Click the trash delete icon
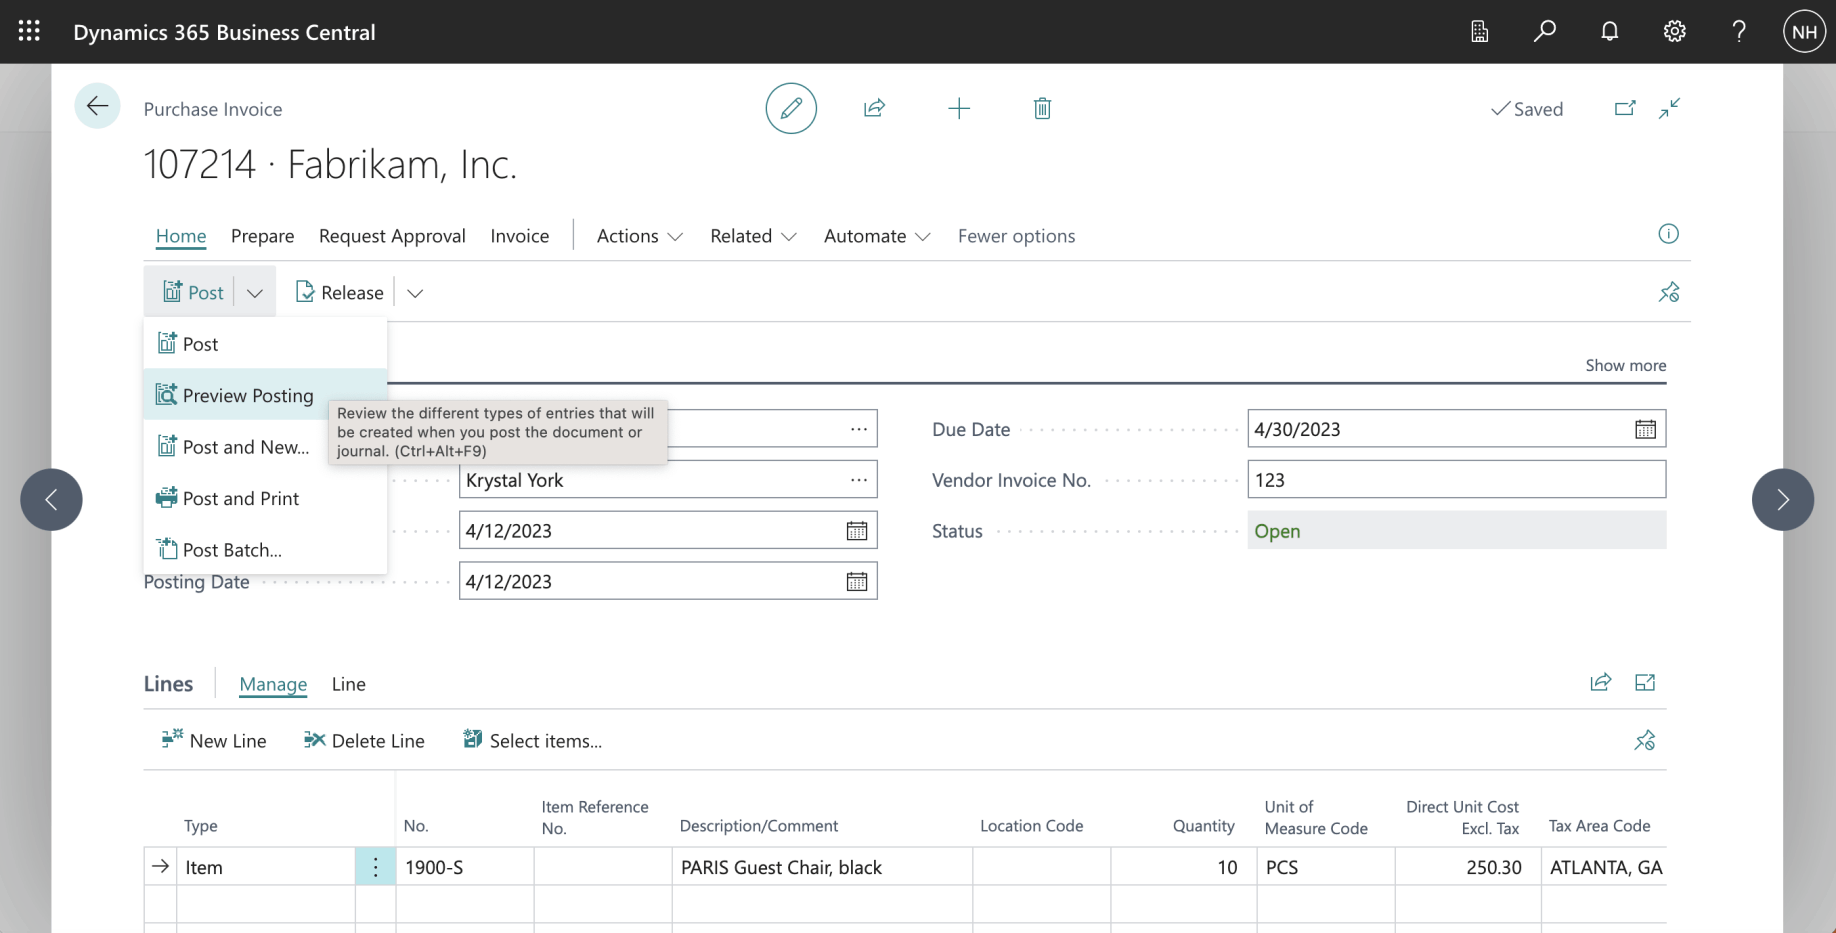Viewport: 1836px width, 933px height. point(1042,108)
